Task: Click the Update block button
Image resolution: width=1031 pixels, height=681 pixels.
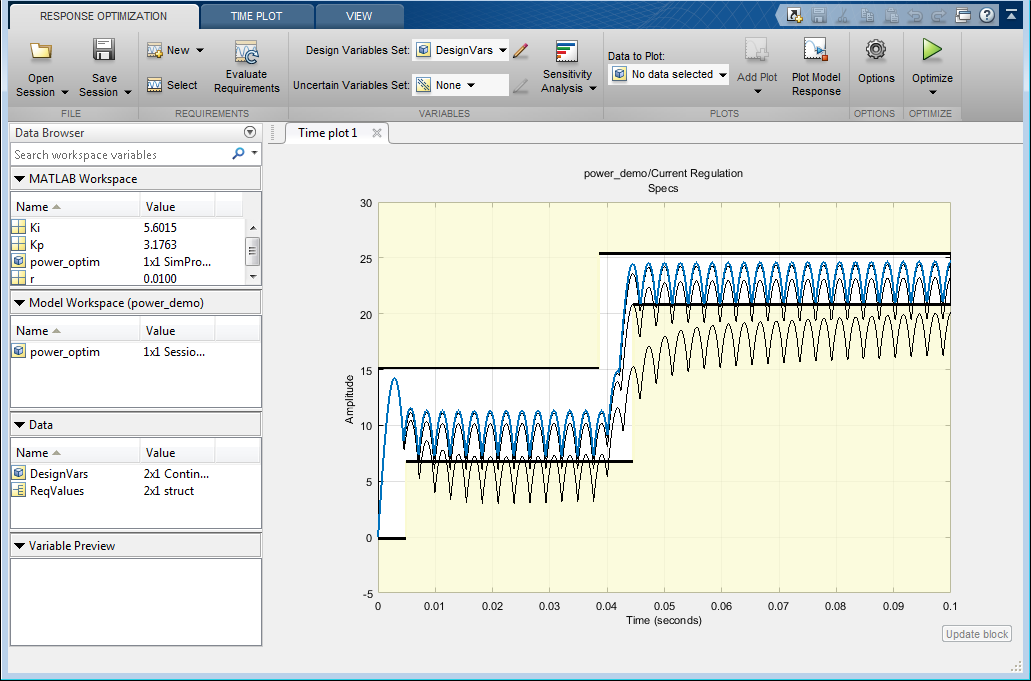Action: click(x=977, y=634)
